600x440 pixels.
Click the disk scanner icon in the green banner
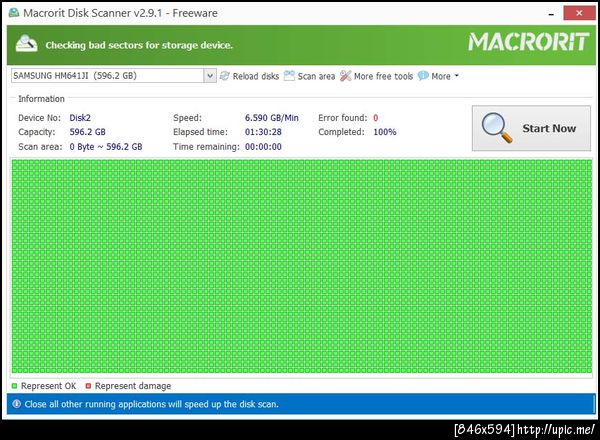coord(26,44)
